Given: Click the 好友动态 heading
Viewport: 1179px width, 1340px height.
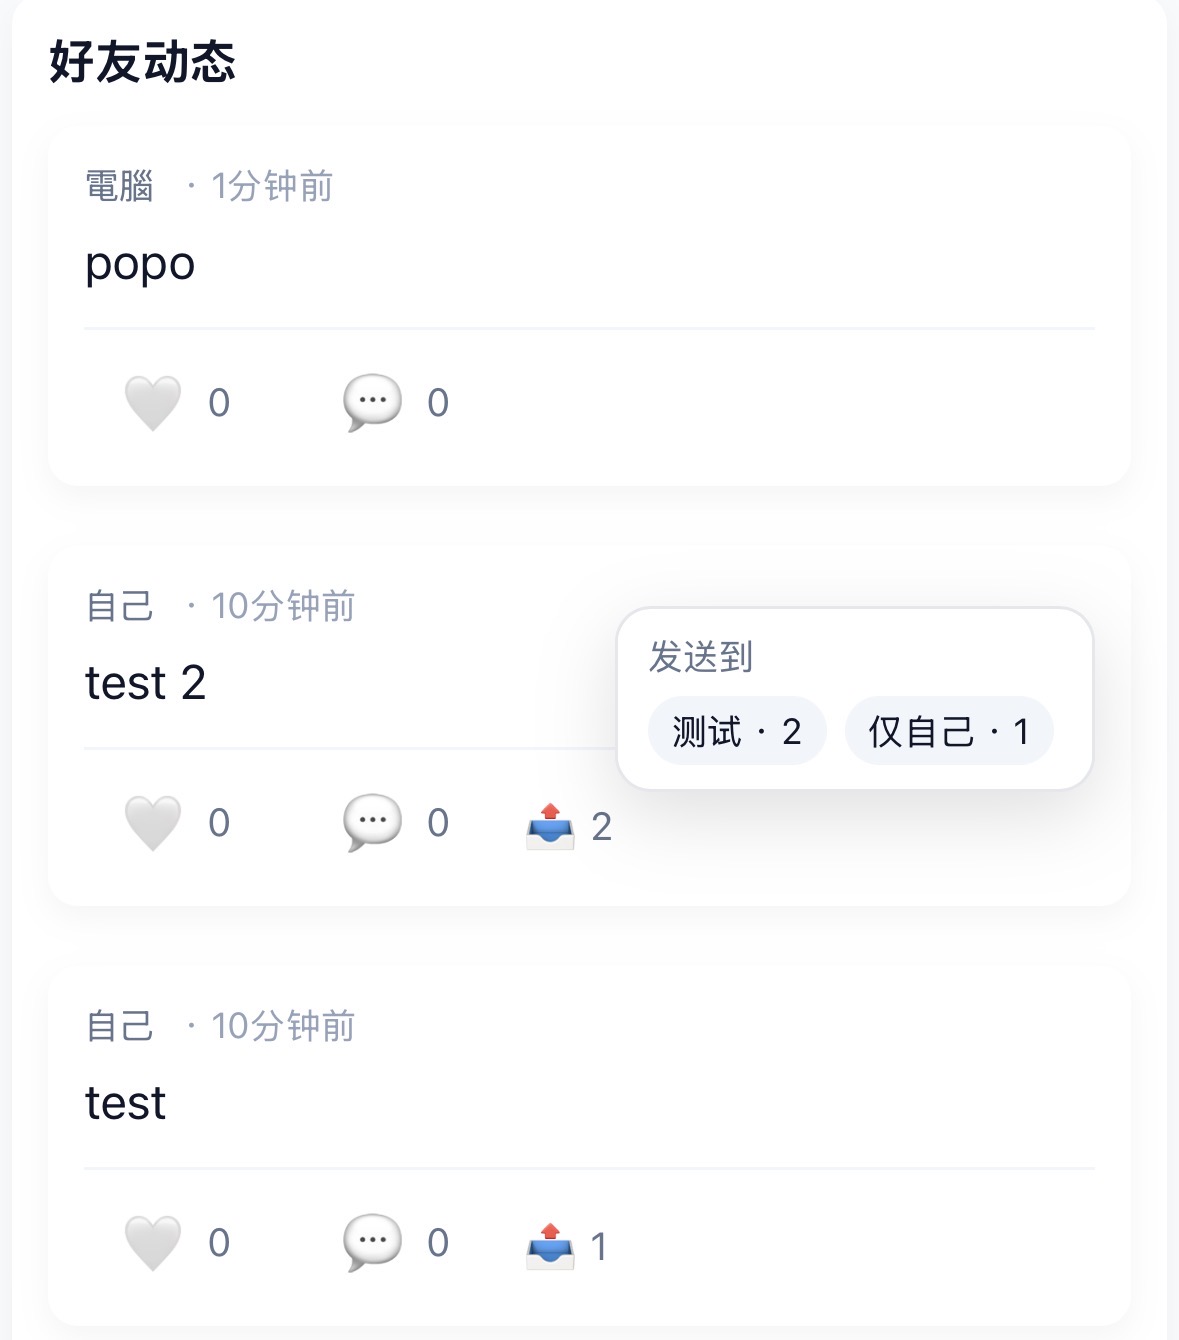Looking at the screenshot, I should pyautogui.click(x=142, y=62).
